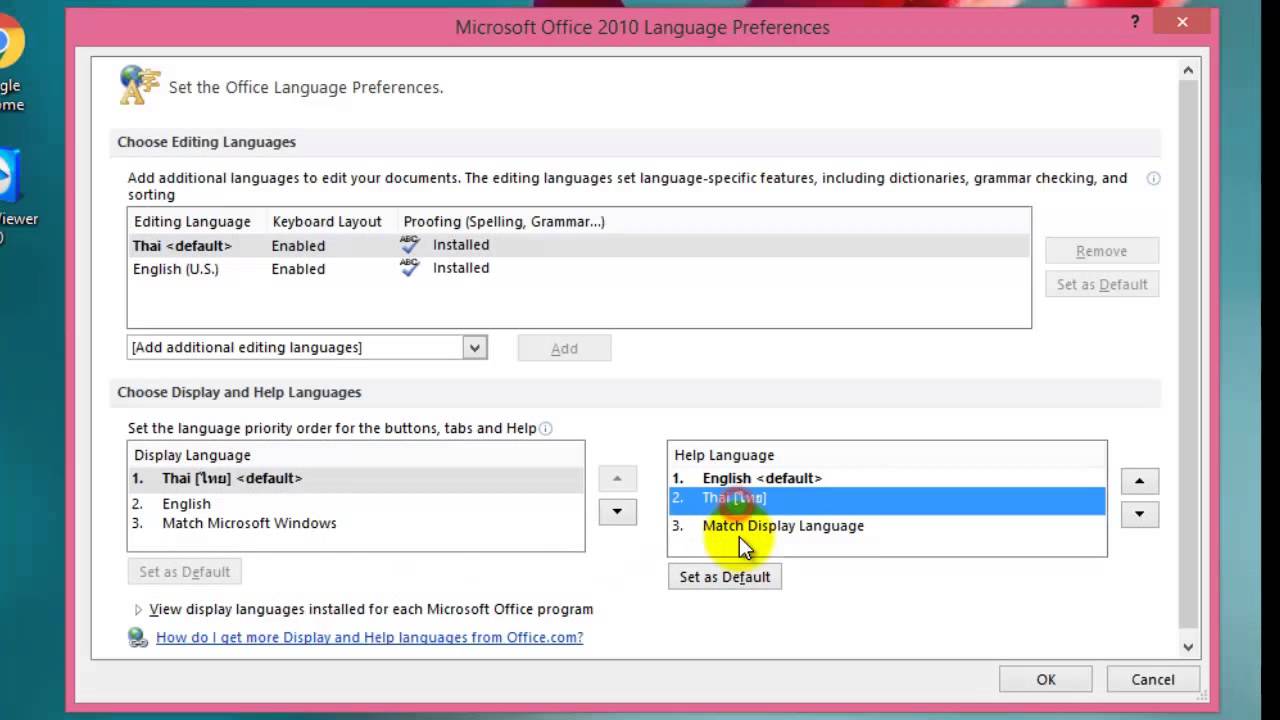Click Set as Default under Display Language
1280x720 pixels.
click(184, 572)
